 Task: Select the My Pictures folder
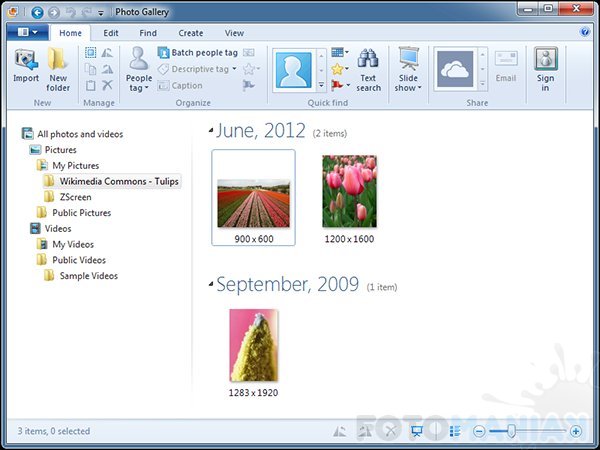(x=68, y=165)
